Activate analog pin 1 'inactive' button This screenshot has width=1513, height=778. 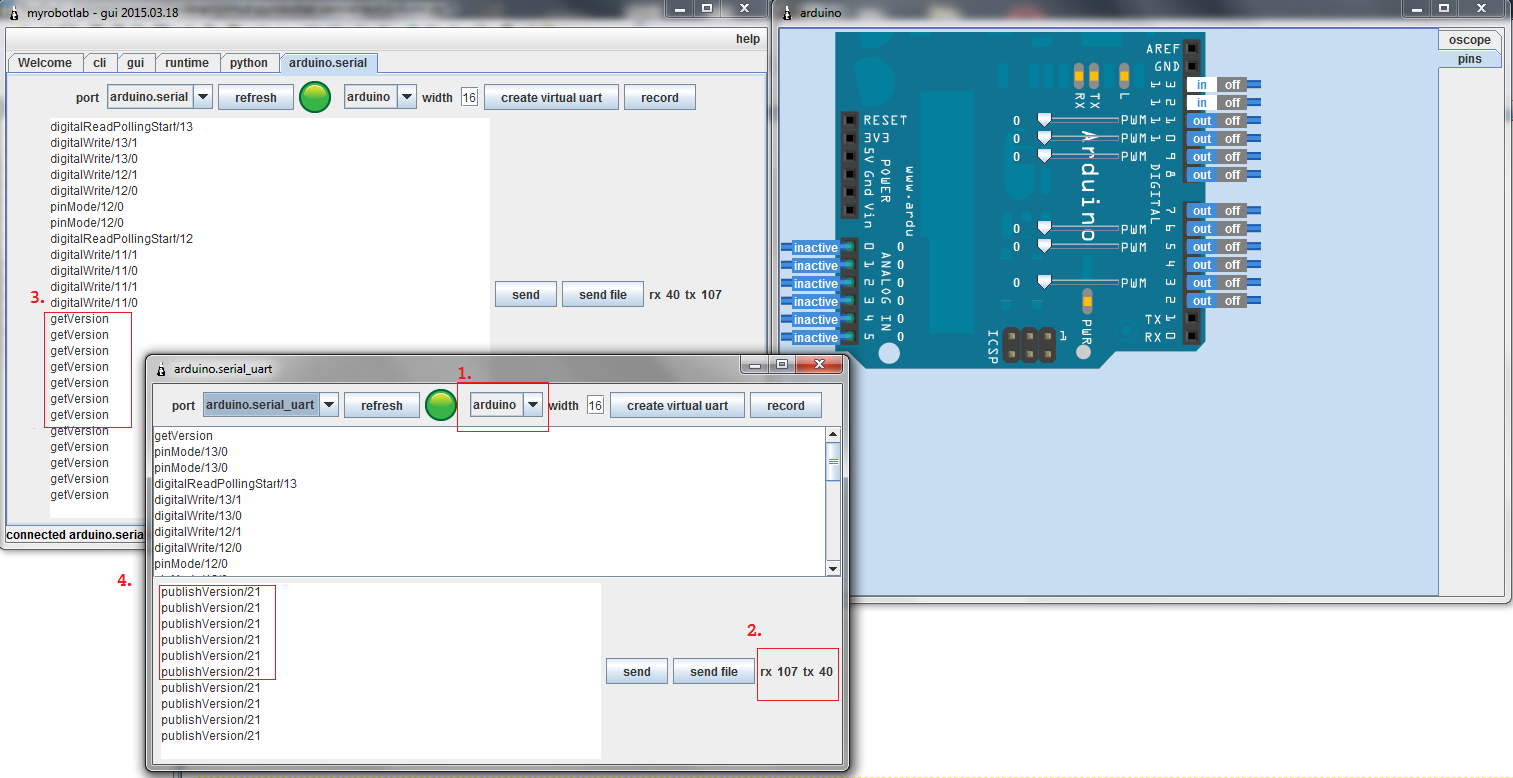coord(816,266)
